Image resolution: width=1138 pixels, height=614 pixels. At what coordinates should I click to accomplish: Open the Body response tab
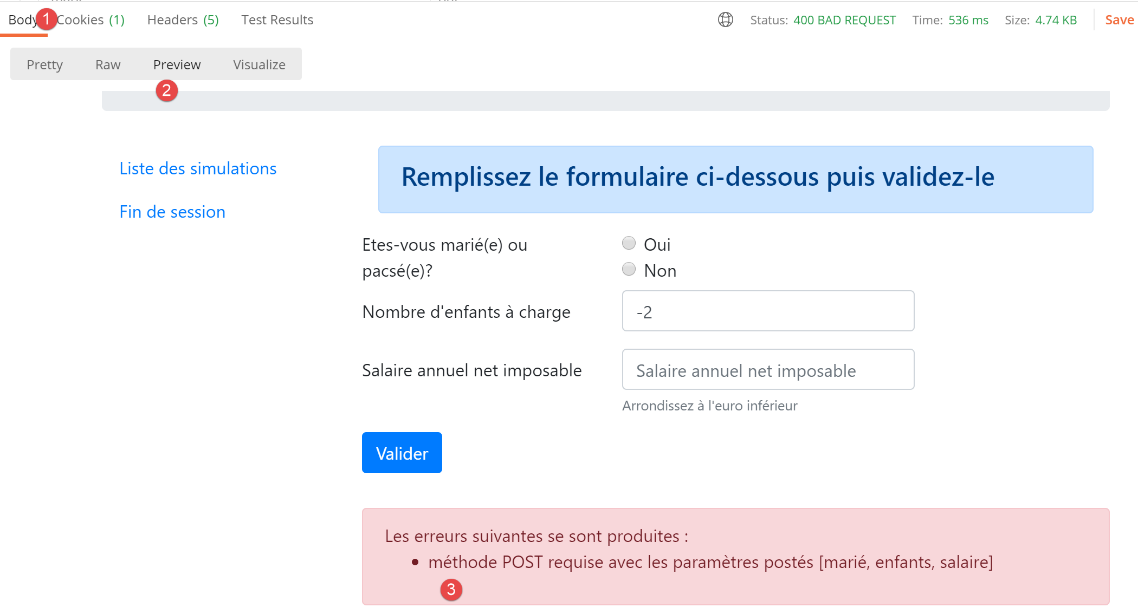pyautogui.click(x=22, y=20)
